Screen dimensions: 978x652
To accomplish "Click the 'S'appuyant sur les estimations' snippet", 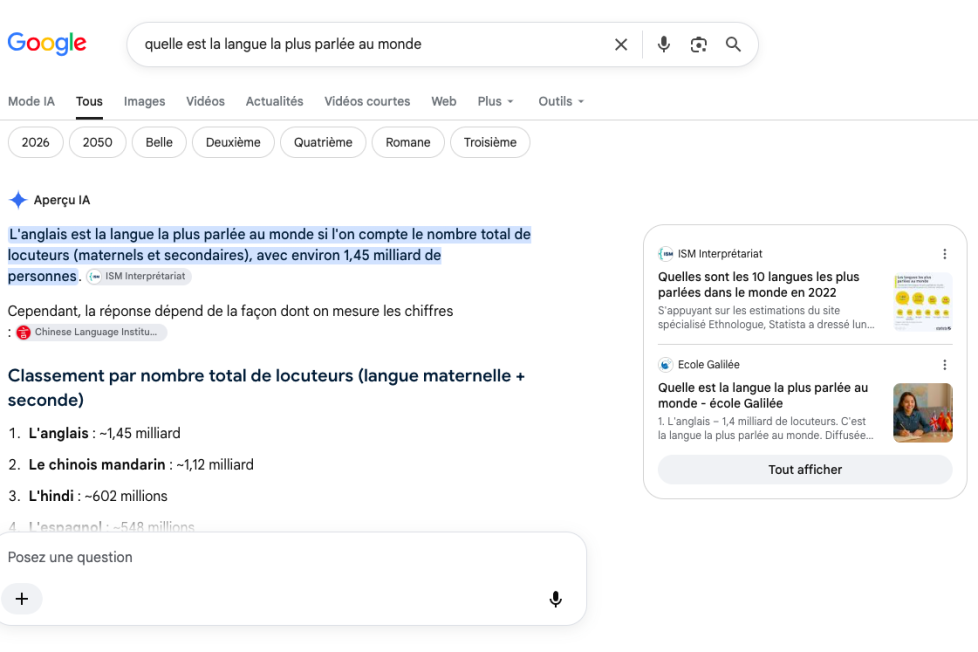I will [x=766, y=318].
